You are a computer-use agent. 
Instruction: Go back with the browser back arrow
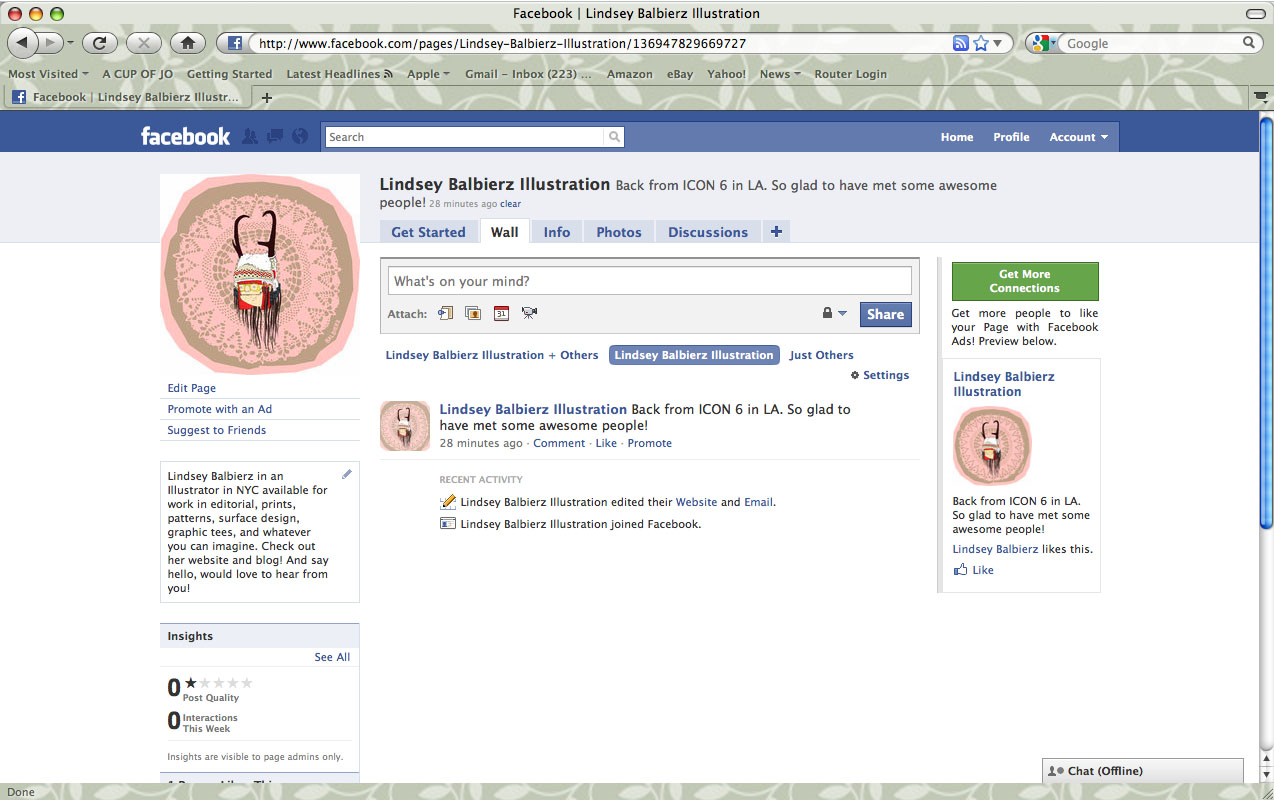pos(23,43)
